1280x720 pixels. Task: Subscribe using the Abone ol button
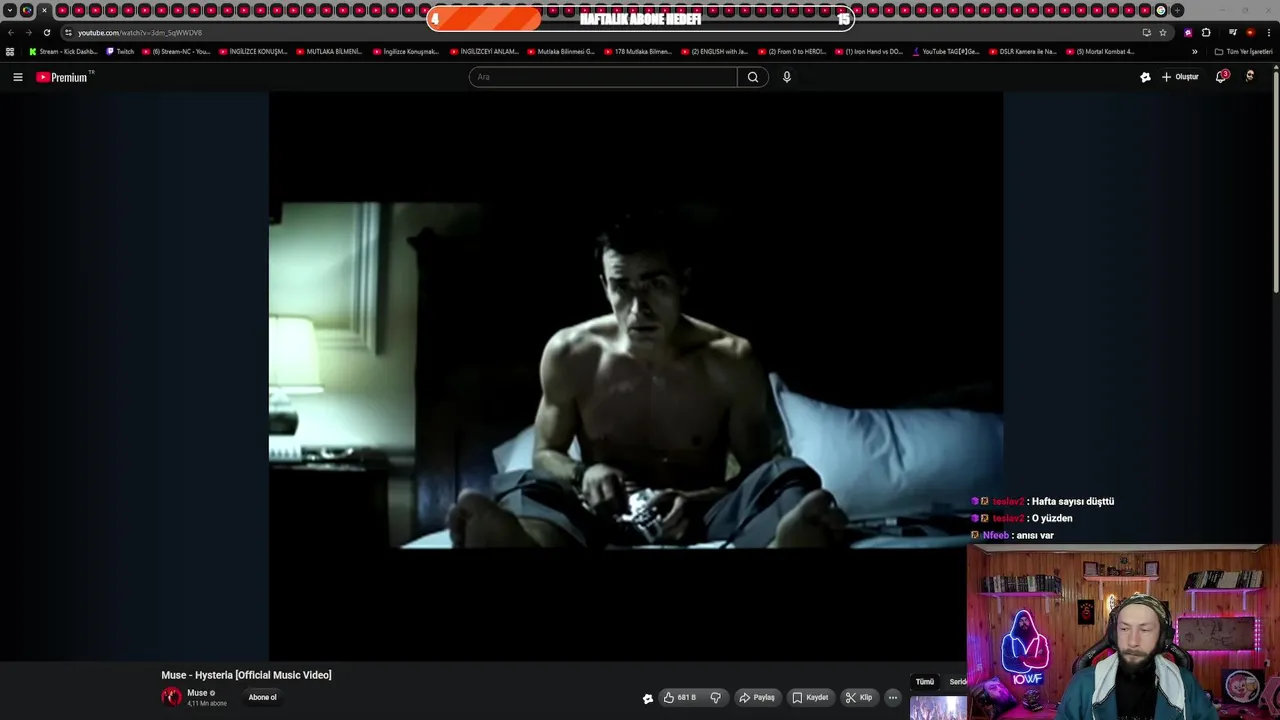(x=263, y=697)
